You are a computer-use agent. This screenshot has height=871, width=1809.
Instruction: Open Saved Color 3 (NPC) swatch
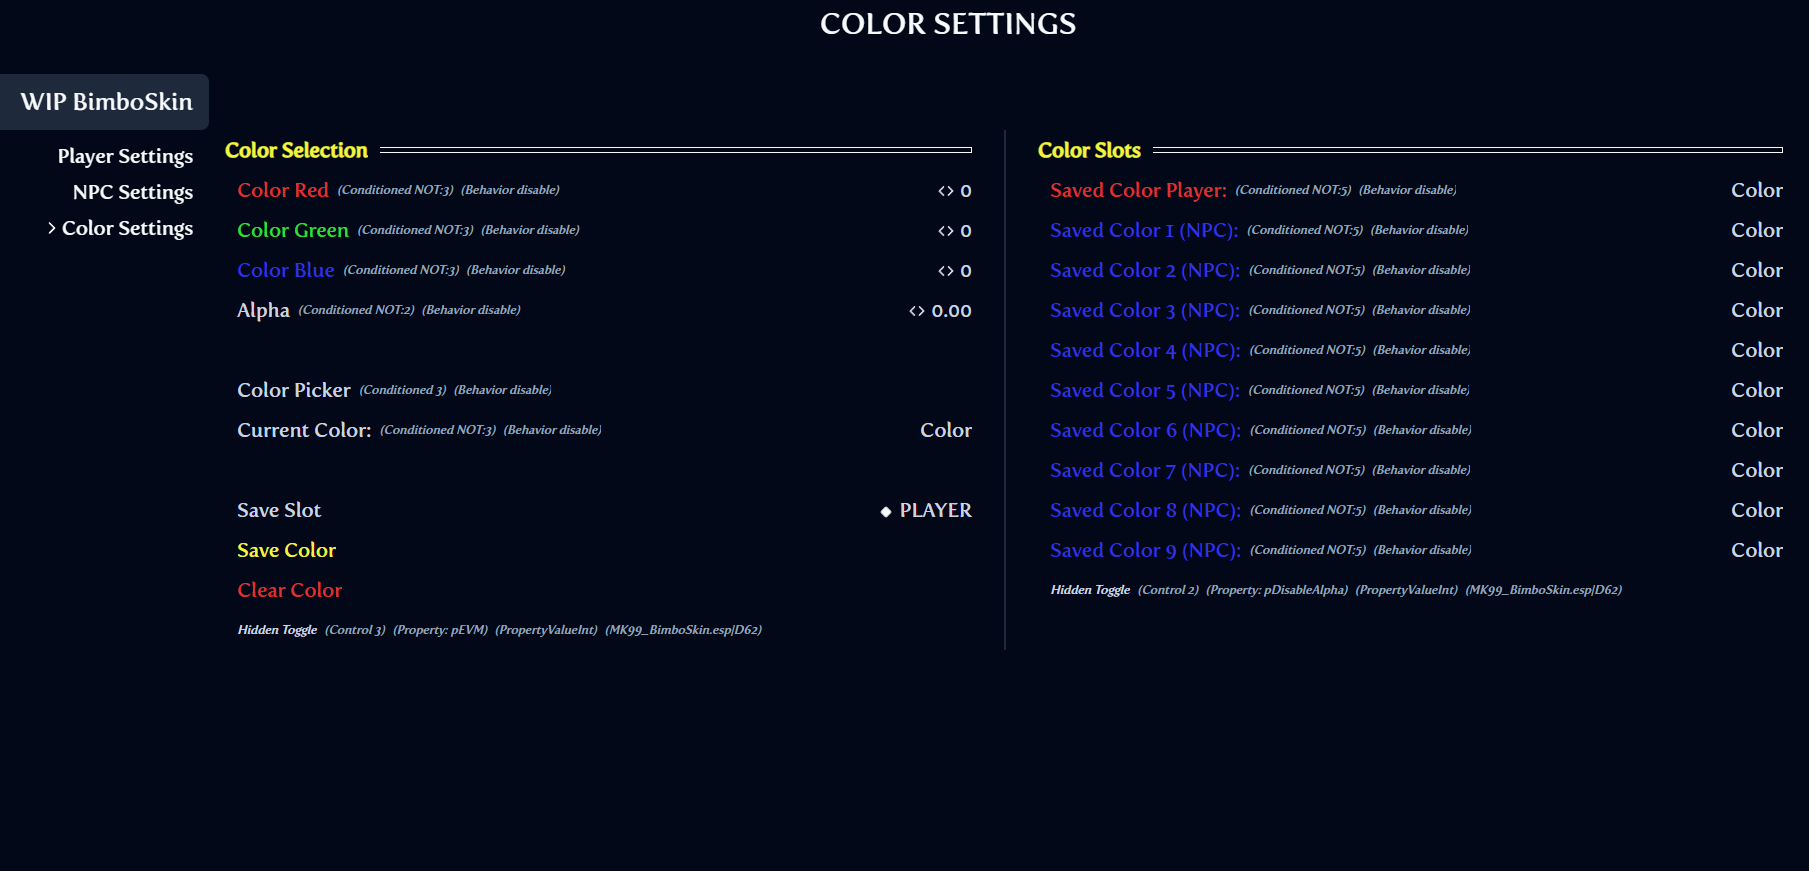point(1757,310)
